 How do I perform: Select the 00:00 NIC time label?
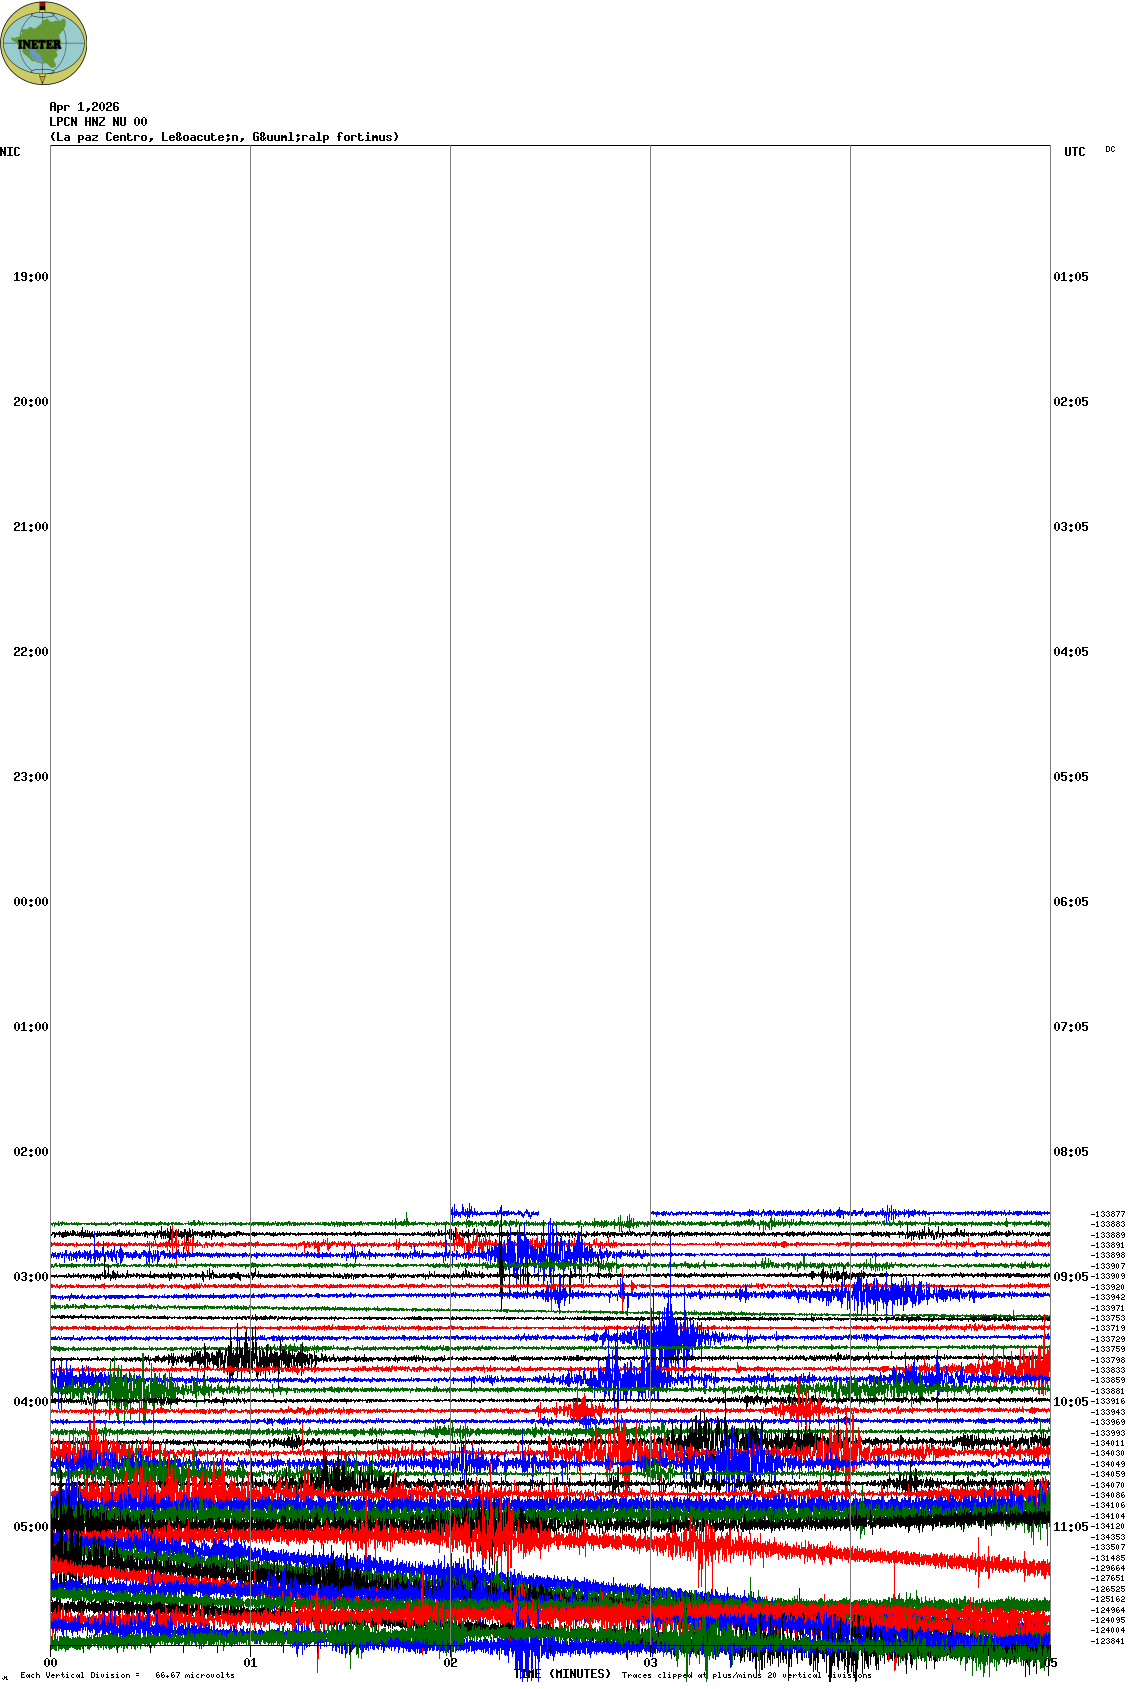[x=30, y=902]
